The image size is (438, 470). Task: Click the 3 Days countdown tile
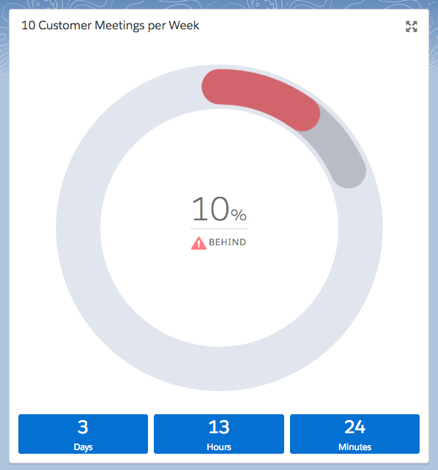[83, 434]
